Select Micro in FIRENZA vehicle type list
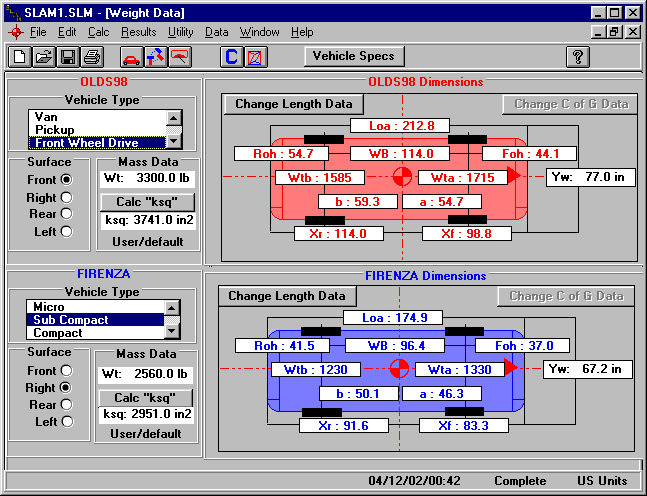This screenshot has height=496, width=647. tap(95, 307)
